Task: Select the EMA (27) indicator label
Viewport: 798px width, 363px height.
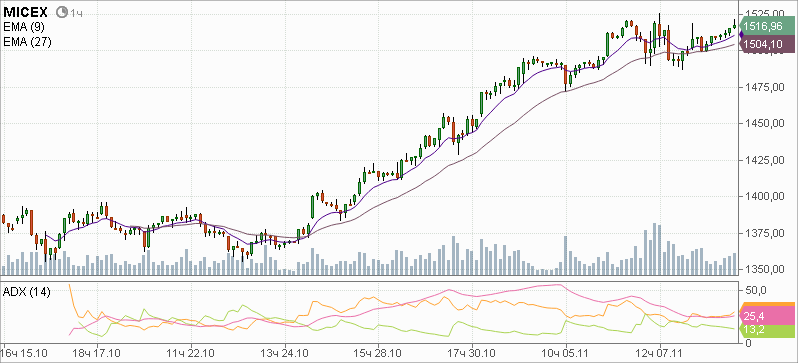Action: (26, 43)
